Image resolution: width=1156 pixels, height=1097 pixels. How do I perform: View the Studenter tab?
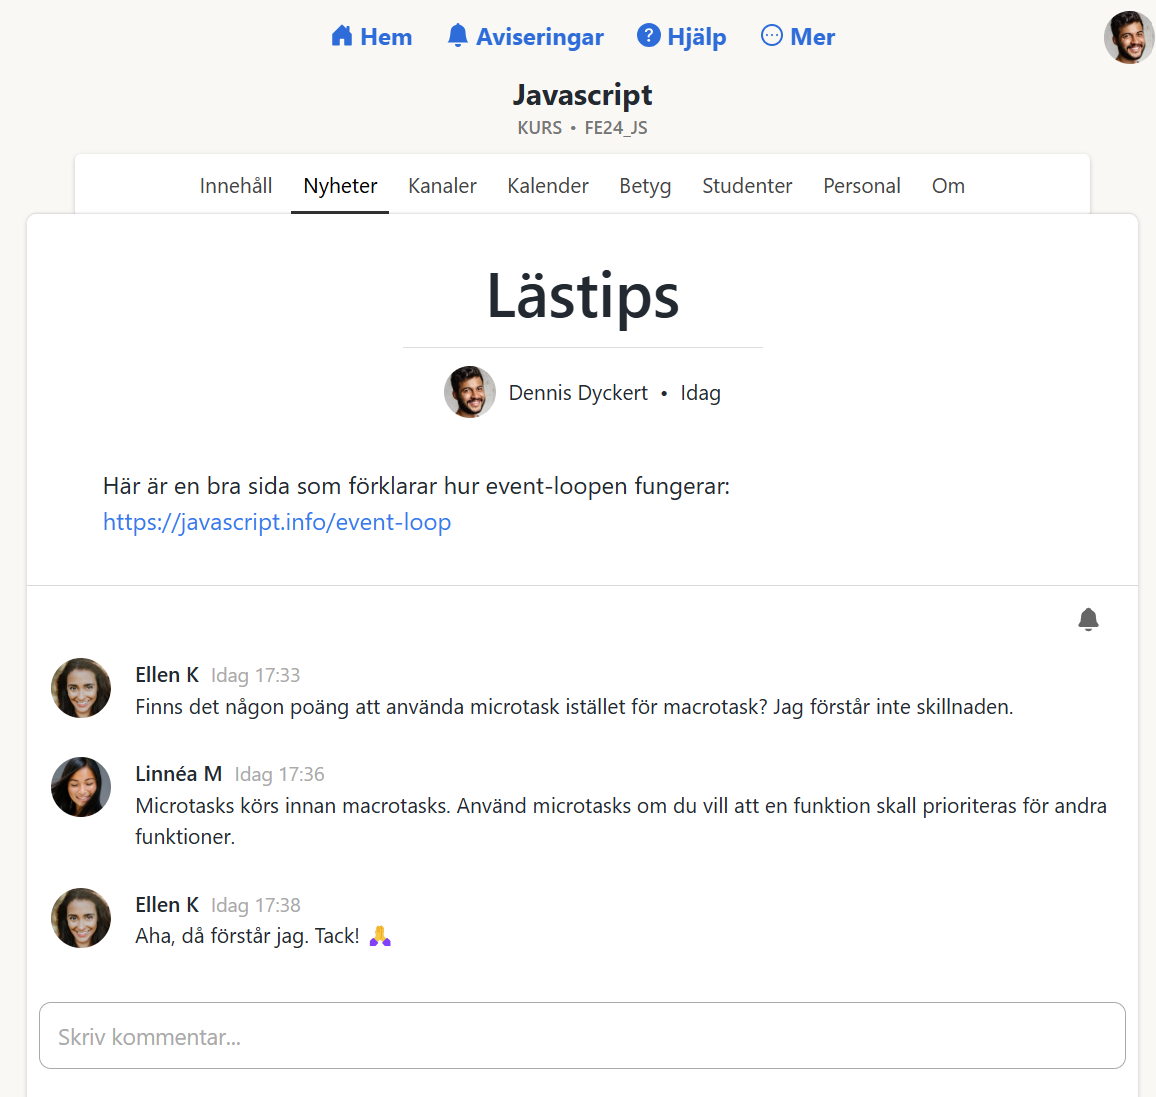coord(747,186)
